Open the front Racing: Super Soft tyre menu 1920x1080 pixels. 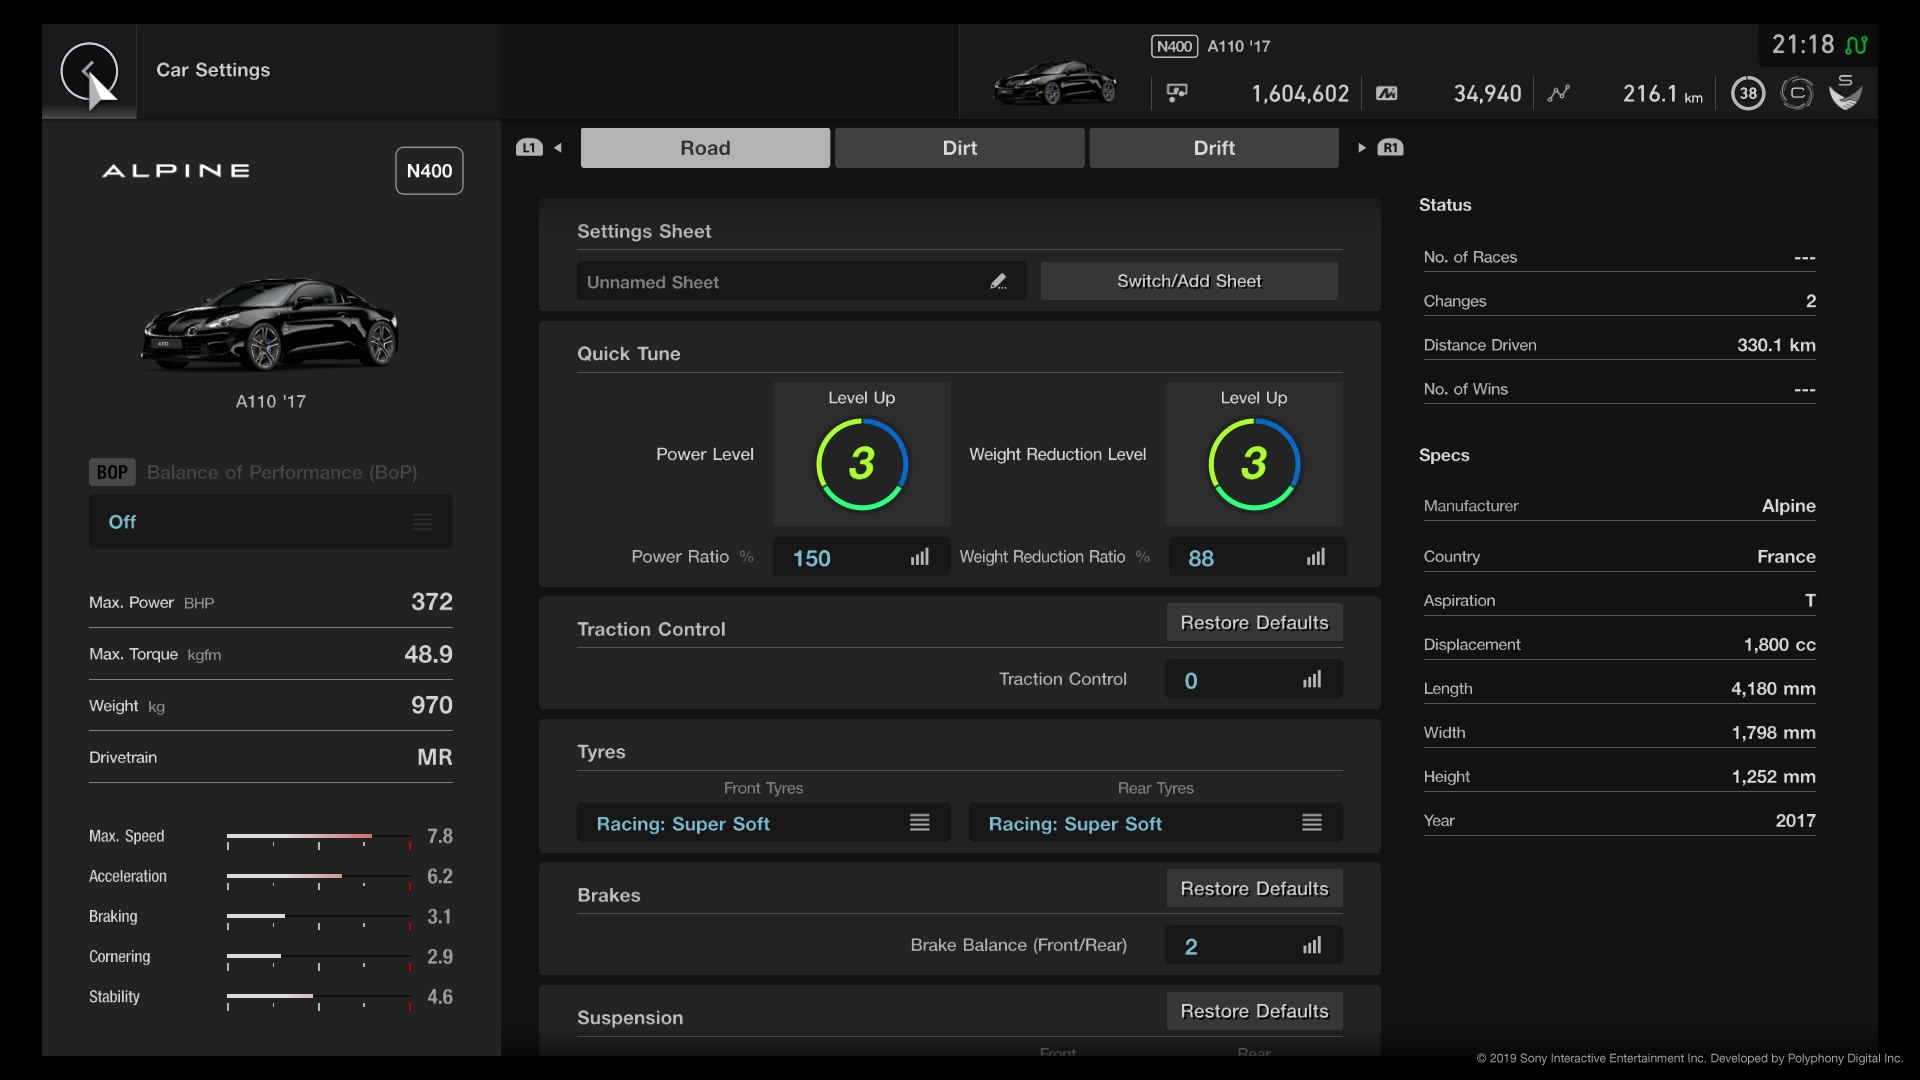click(920, 822)
